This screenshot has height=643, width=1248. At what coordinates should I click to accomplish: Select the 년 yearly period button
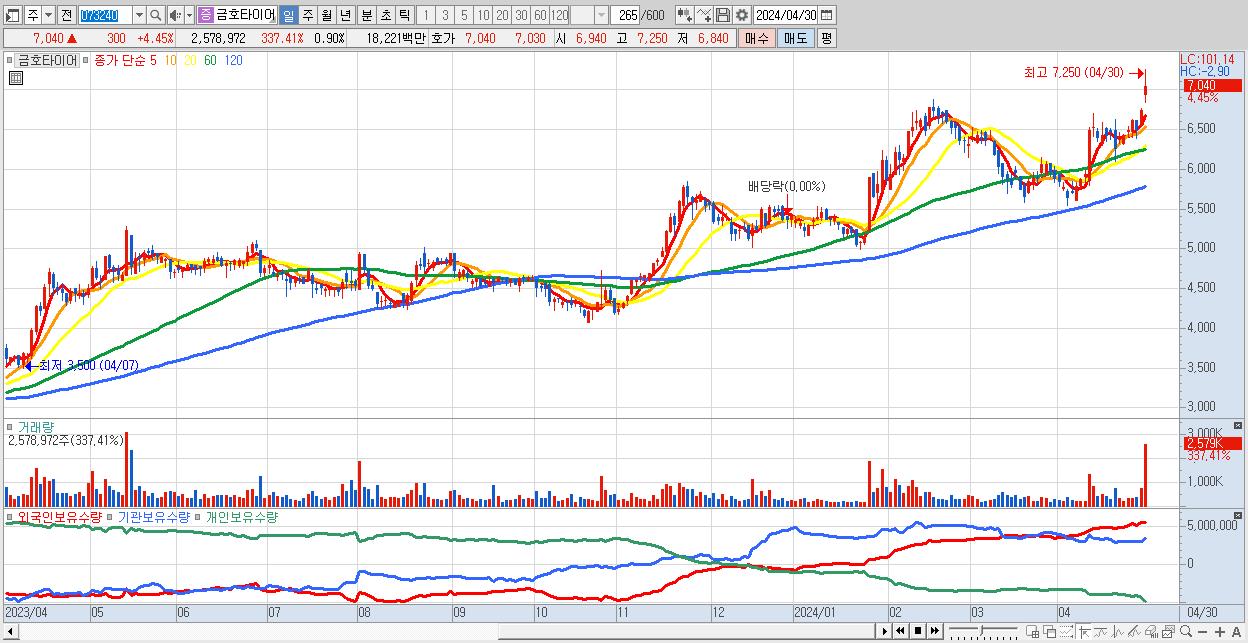[x=345, y=15]
